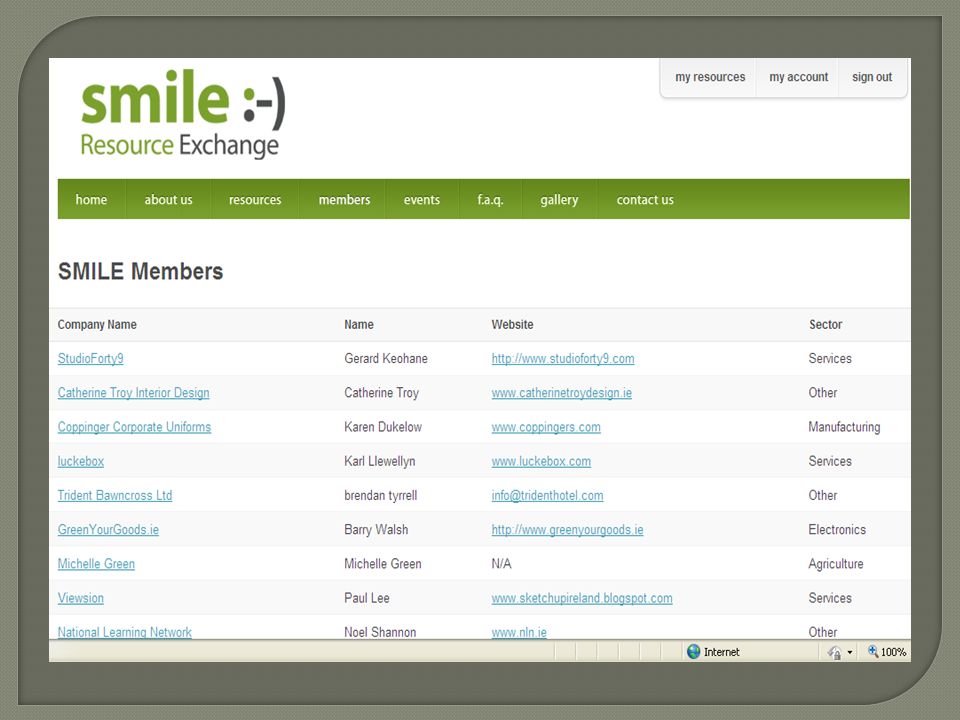Select the name Karl Llewellyn
Viewport: 960px width, 720px height.
[380, 462]
